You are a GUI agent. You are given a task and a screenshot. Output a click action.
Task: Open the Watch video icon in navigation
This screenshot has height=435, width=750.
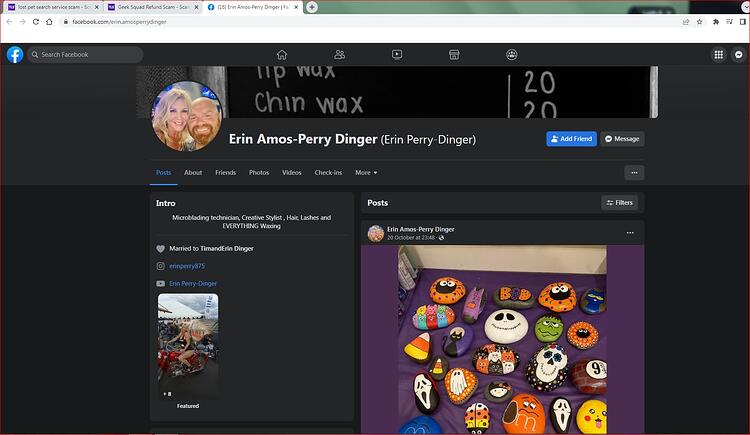397,55
